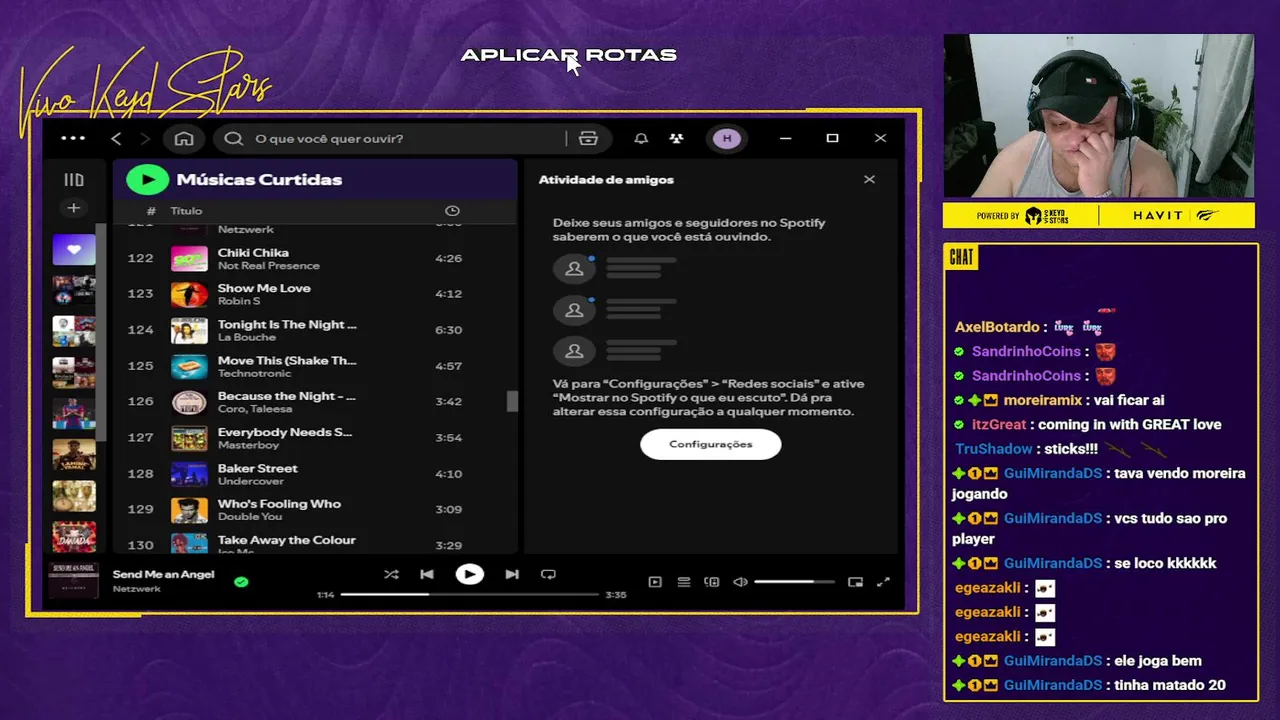This screenshot has width=1280, height=720.
Task: Create a playlist with plus icon
Action: pos(73,208)
